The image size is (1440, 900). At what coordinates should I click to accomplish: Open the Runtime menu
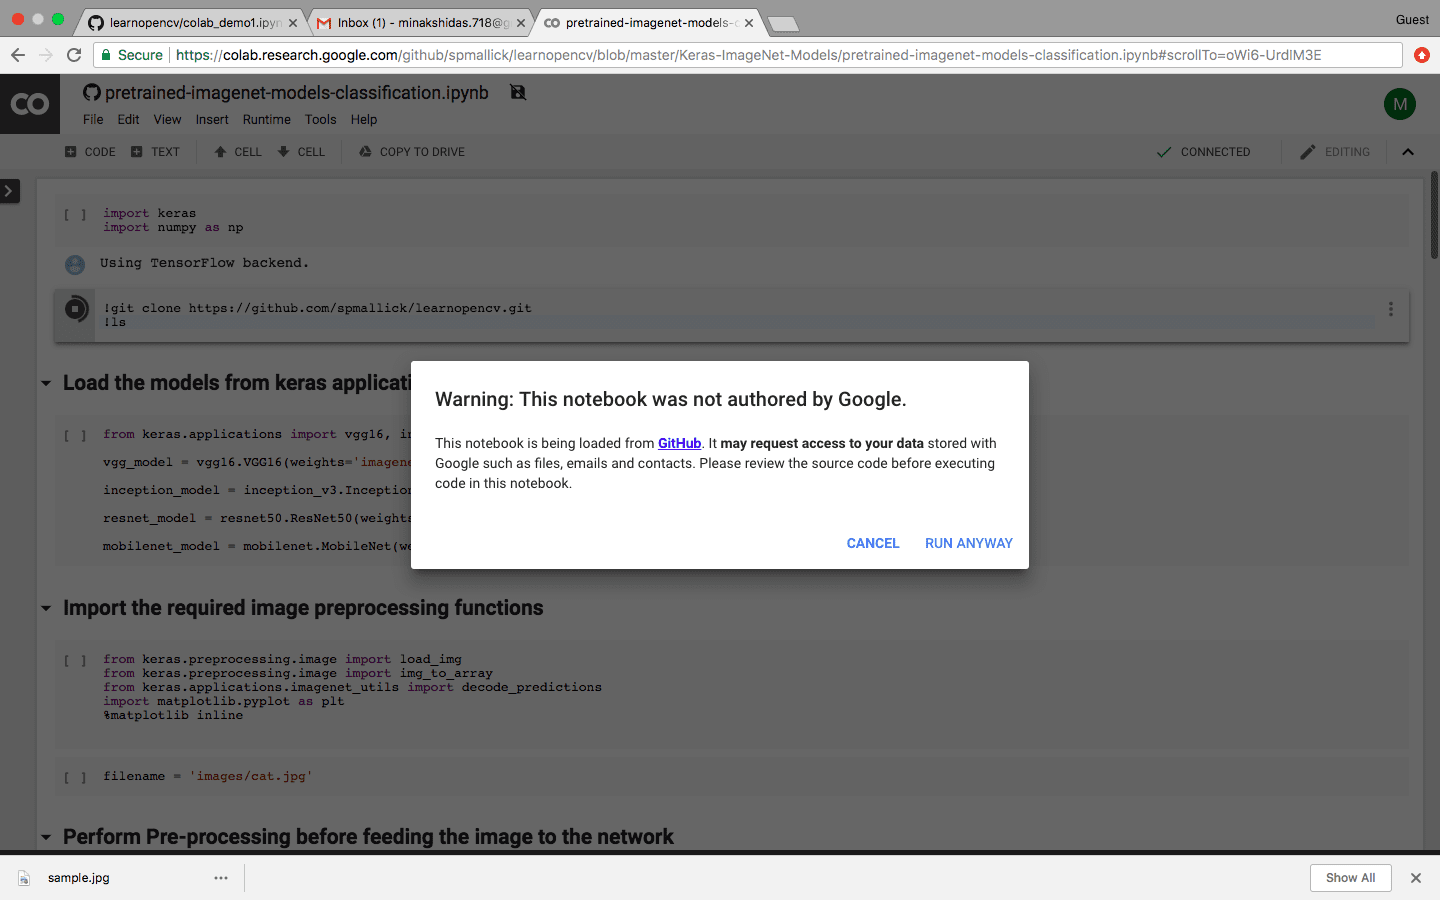coord(266,119)
